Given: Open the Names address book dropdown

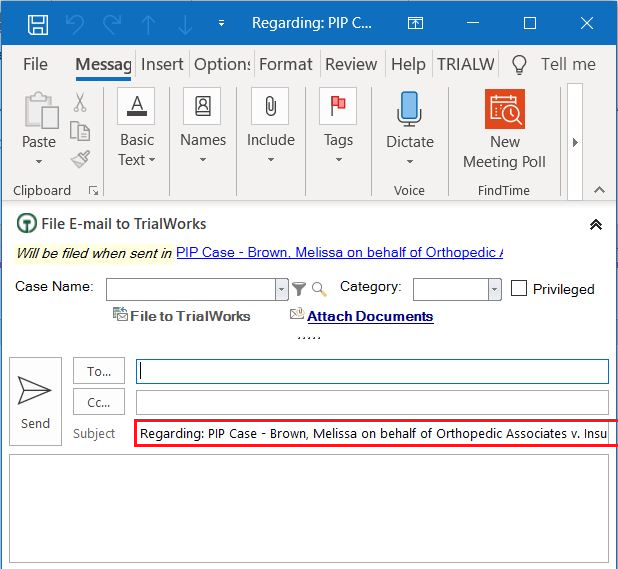Looking at the screenshot, I should click(203, 126).
